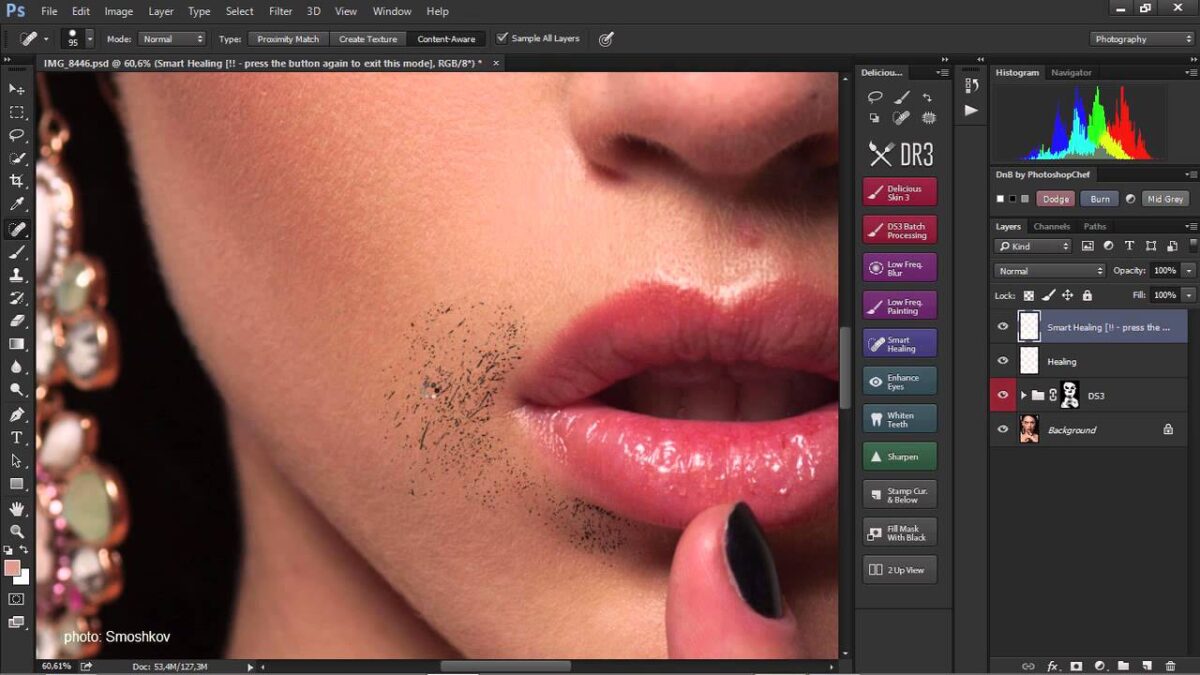Pick the Type tool
Image resolution: width=1200 pixels, height=675 pixels.
[x=17, y=438]
